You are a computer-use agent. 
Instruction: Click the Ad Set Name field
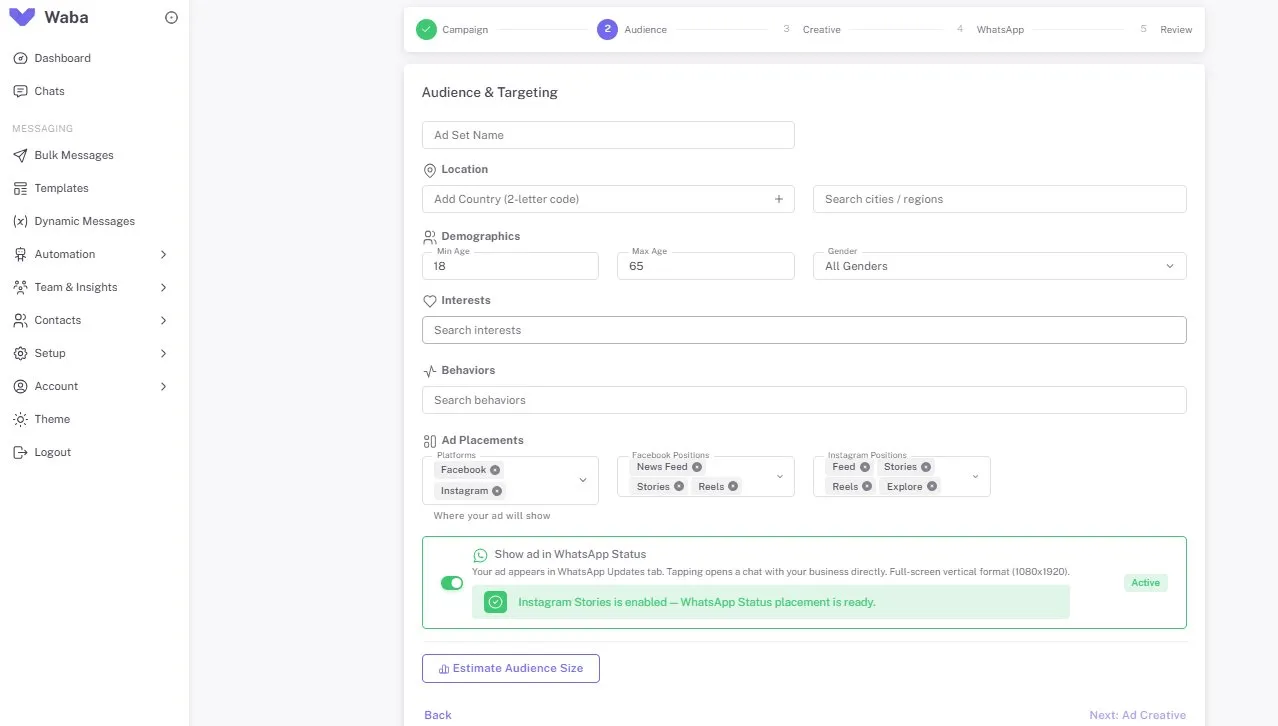click(608, 135)
